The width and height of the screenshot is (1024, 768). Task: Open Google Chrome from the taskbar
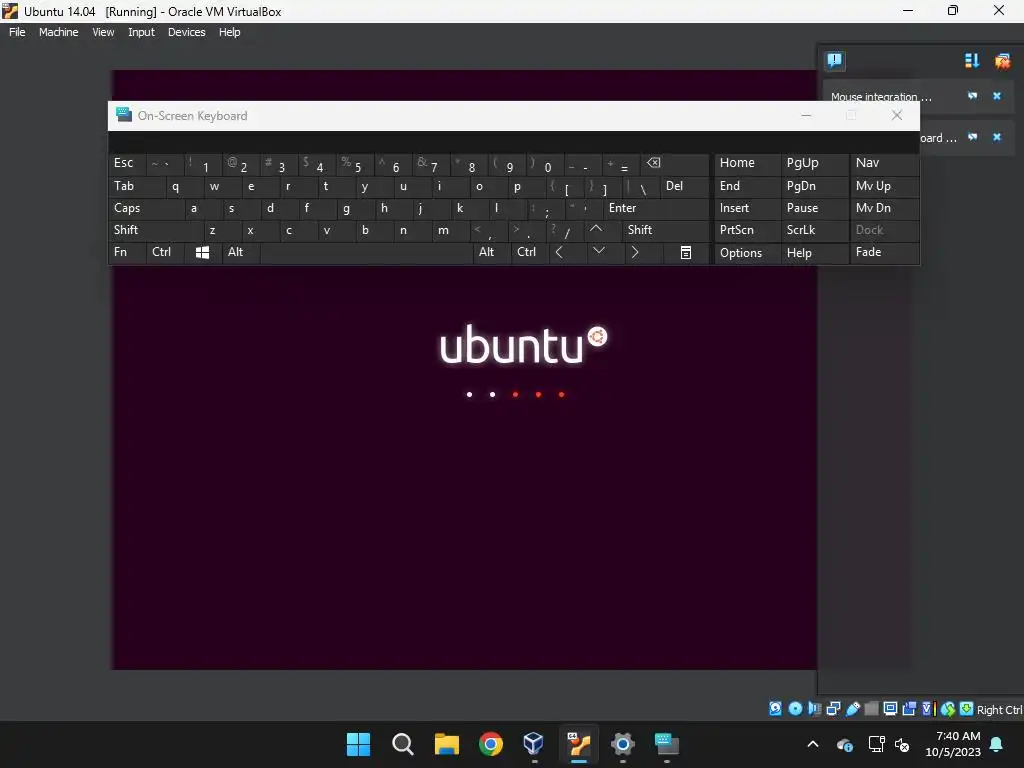(490, 744)
